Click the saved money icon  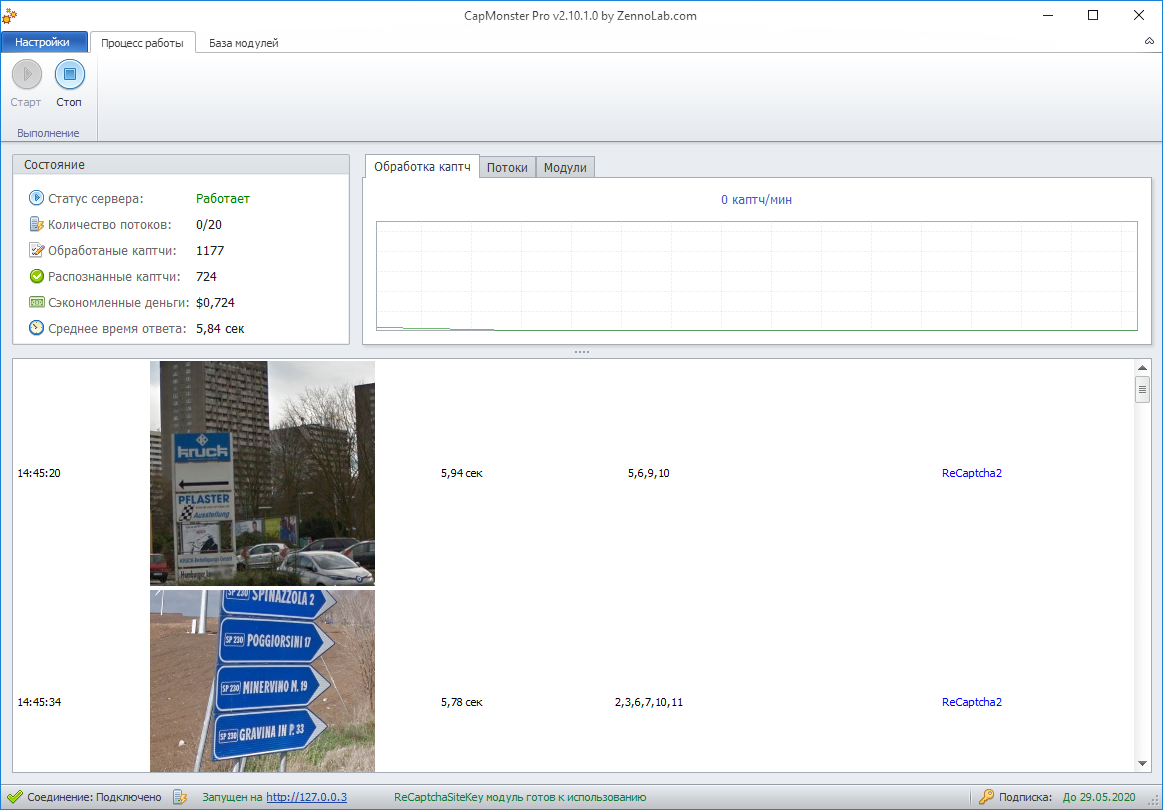[x=37, y=302]
